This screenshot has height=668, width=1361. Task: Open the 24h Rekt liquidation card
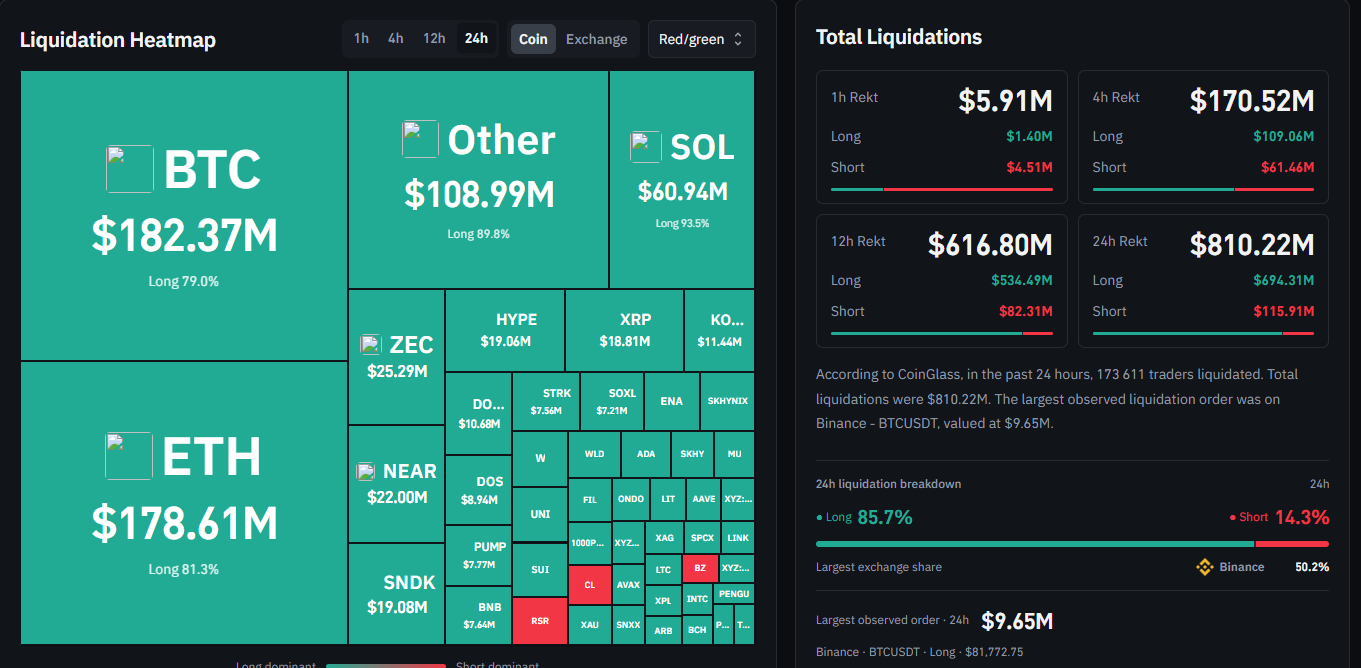pos(1203,281)
